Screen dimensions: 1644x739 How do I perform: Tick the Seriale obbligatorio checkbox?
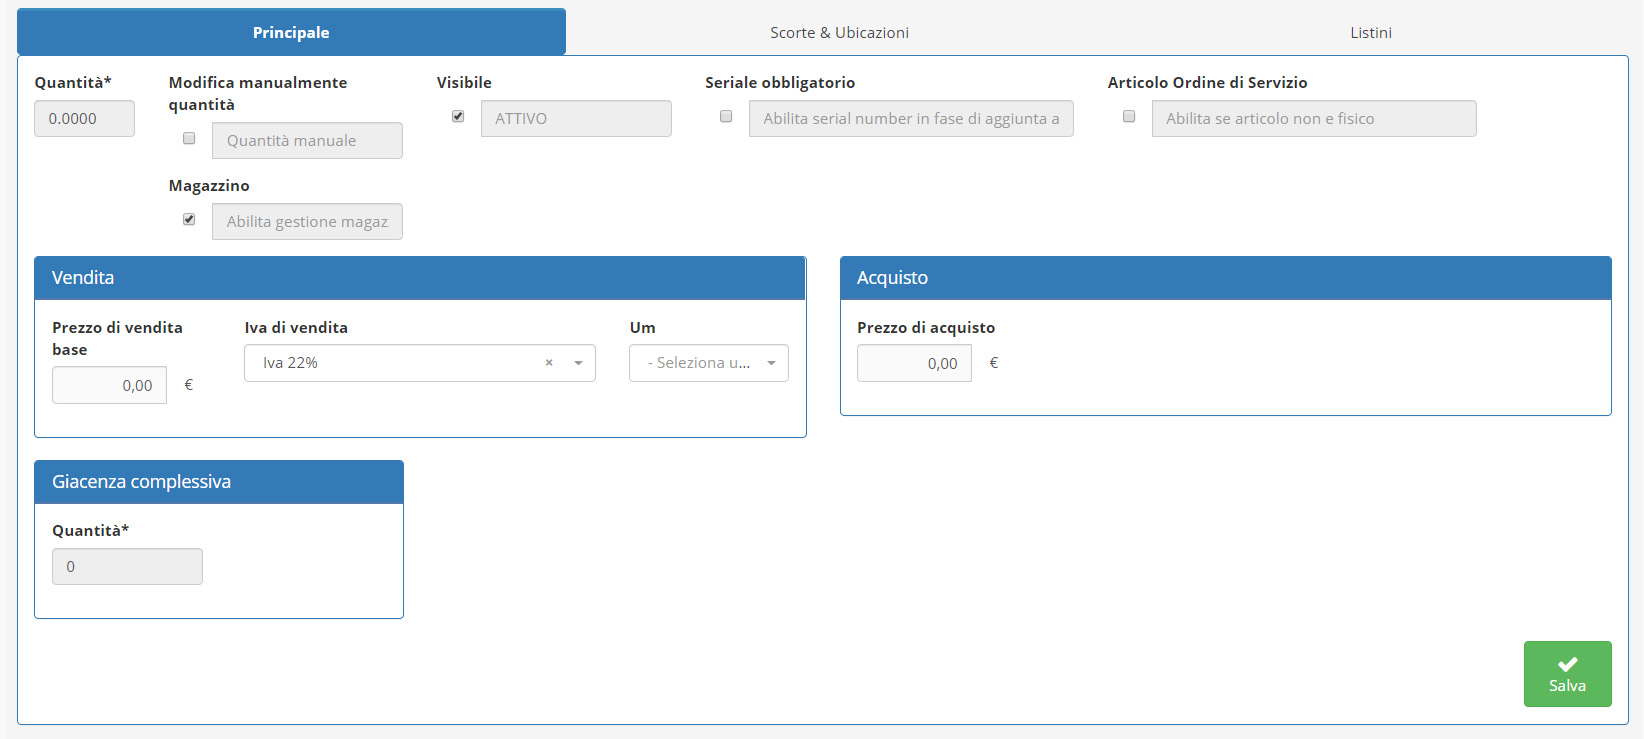pos(726,117)
